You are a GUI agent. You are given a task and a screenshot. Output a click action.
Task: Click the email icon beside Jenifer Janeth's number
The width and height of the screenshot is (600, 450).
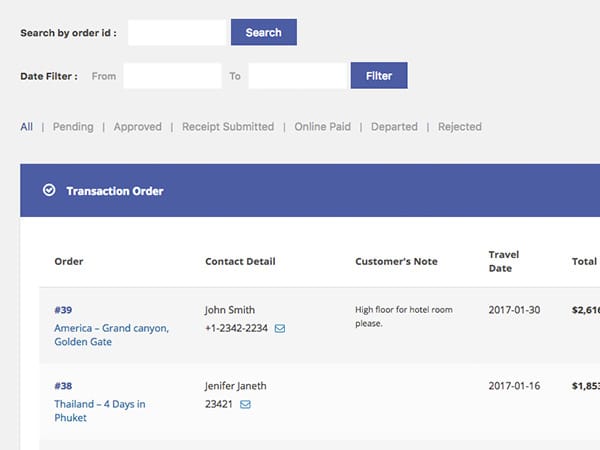pos(245,404)
